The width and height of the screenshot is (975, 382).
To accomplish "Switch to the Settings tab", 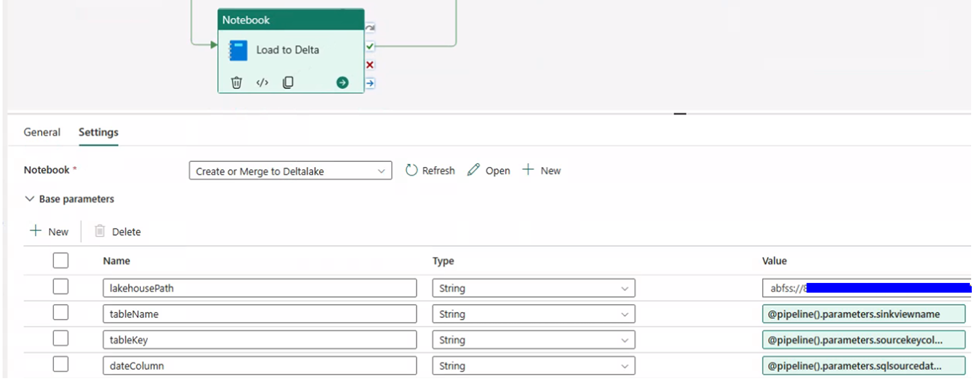I will coord(98,132).
